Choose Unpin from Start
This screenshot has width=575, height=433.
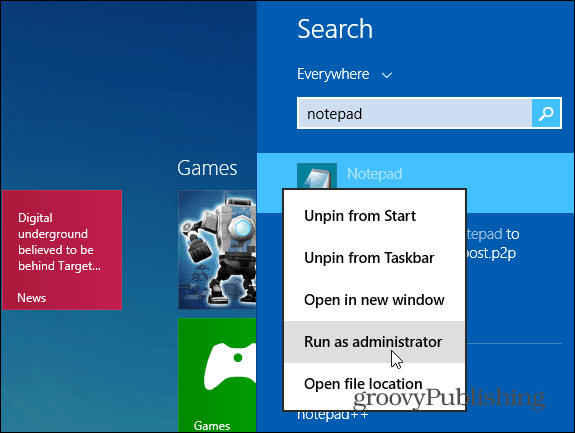[x=374, y=216]
